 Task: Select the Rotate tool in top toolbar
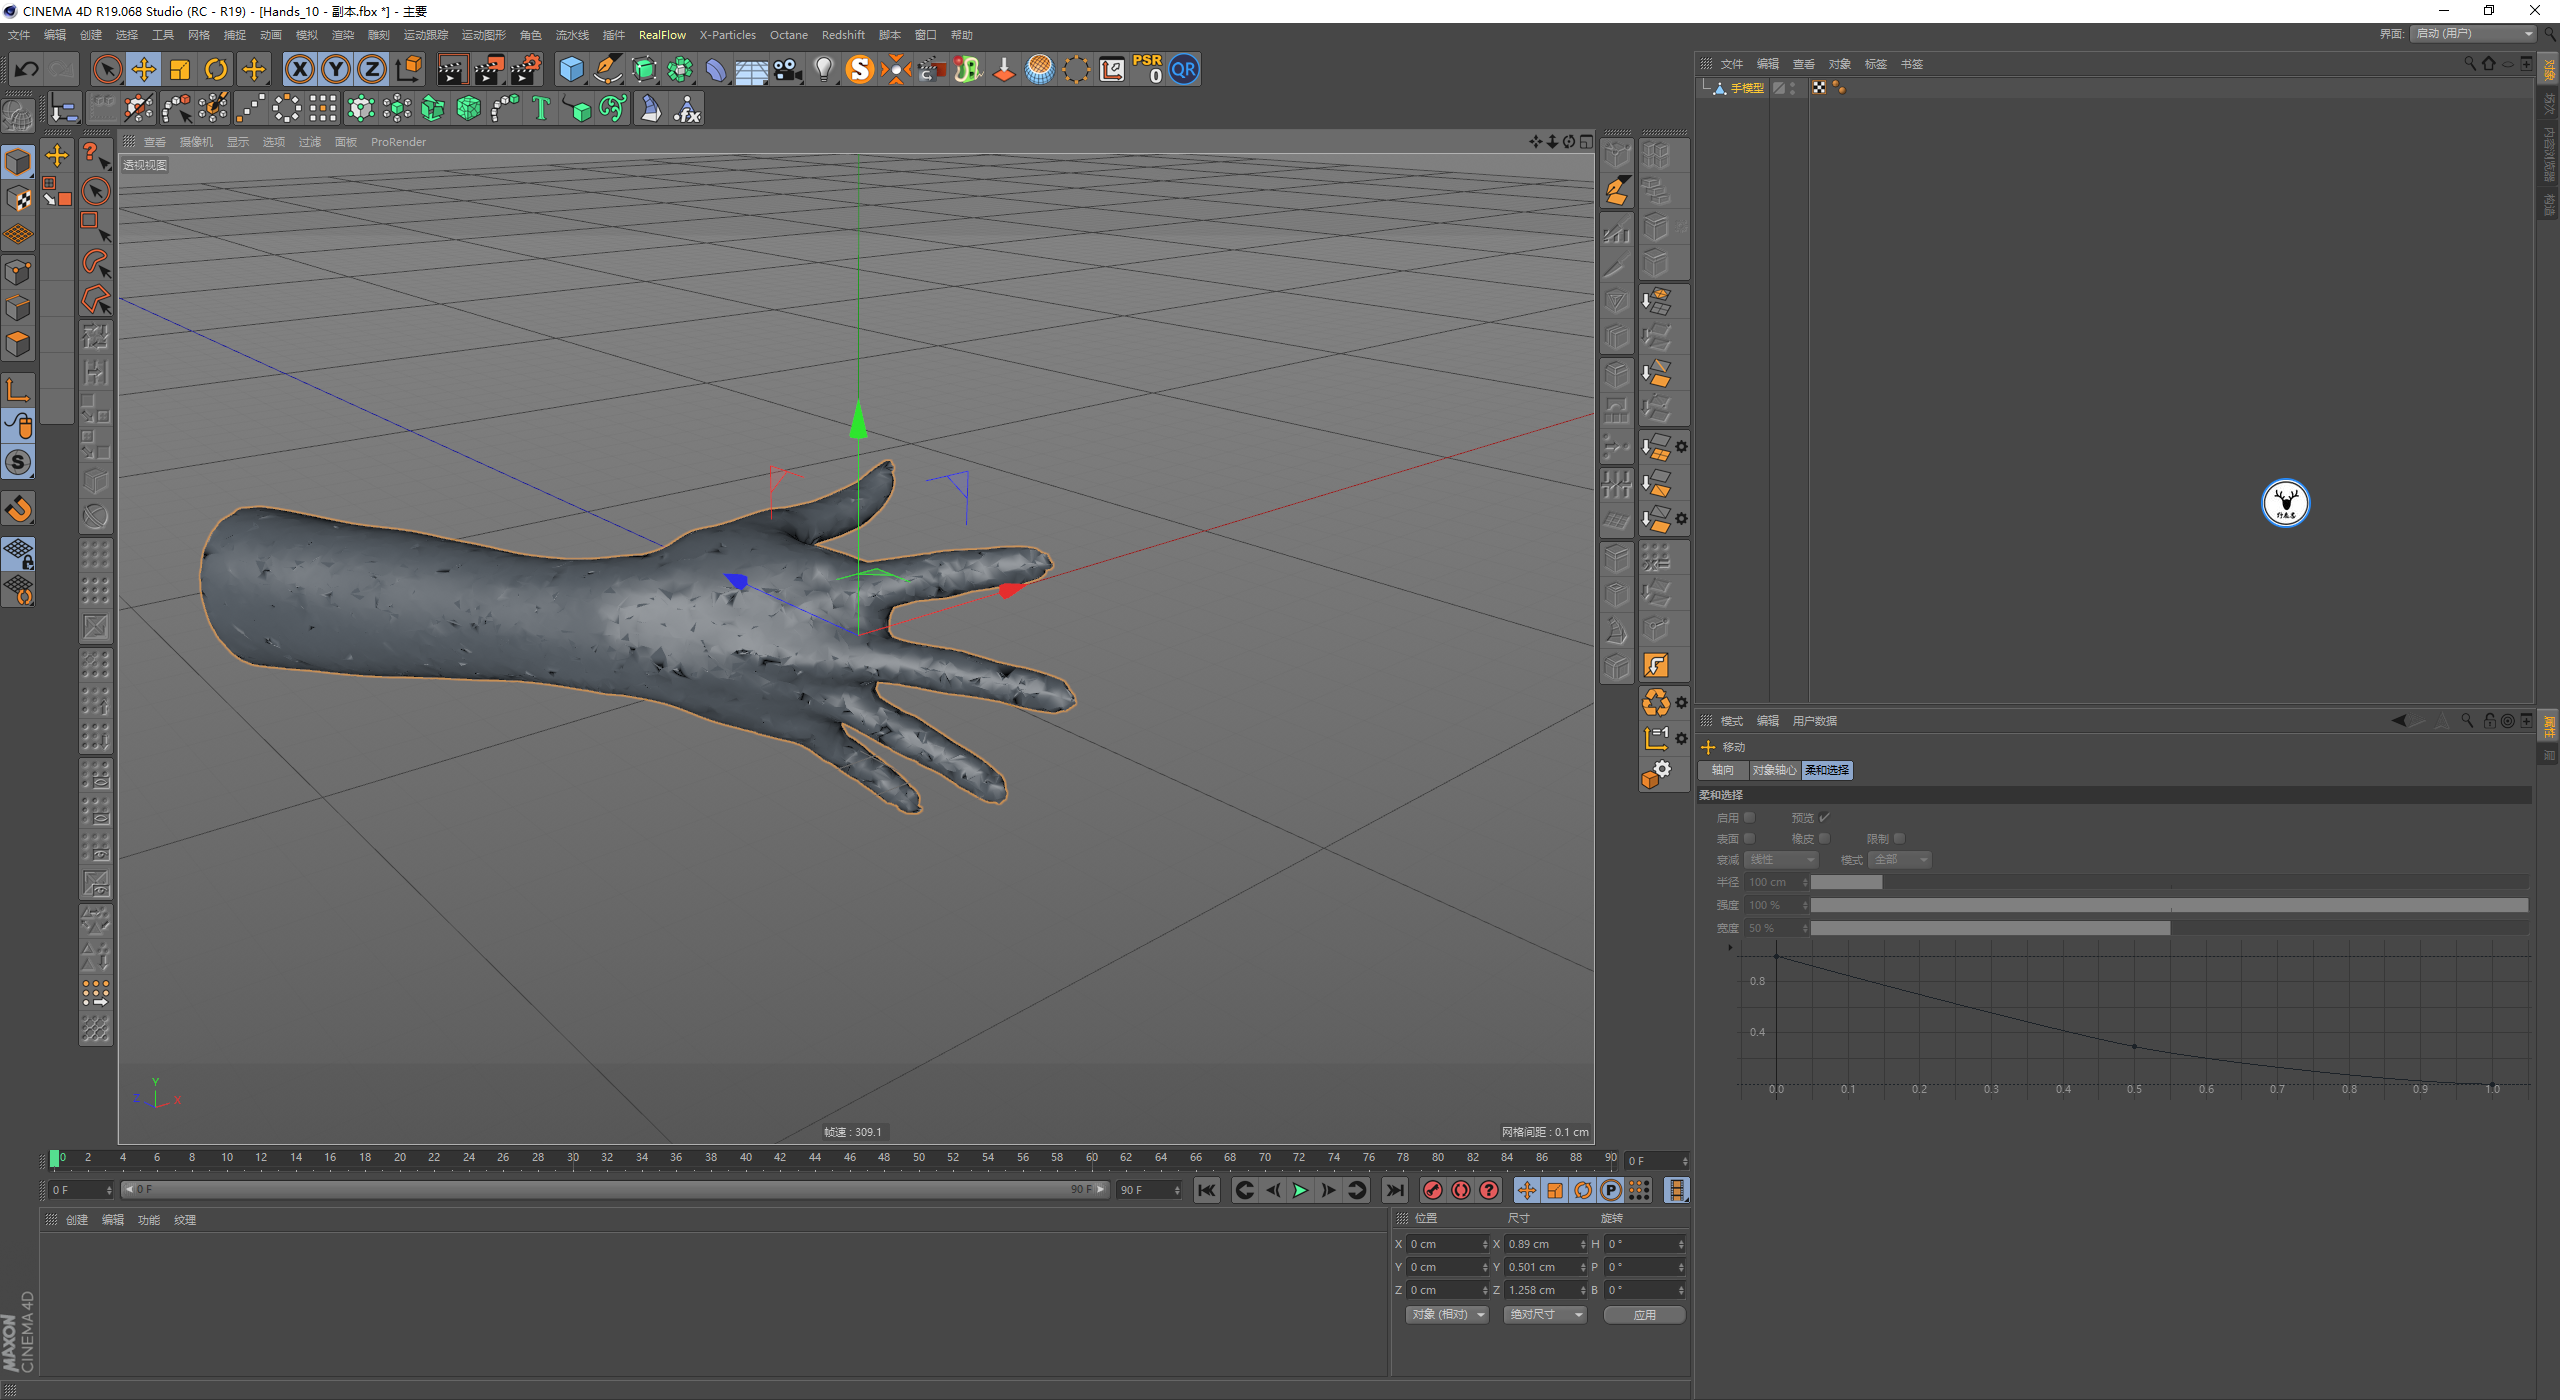[x=216, y=69]
